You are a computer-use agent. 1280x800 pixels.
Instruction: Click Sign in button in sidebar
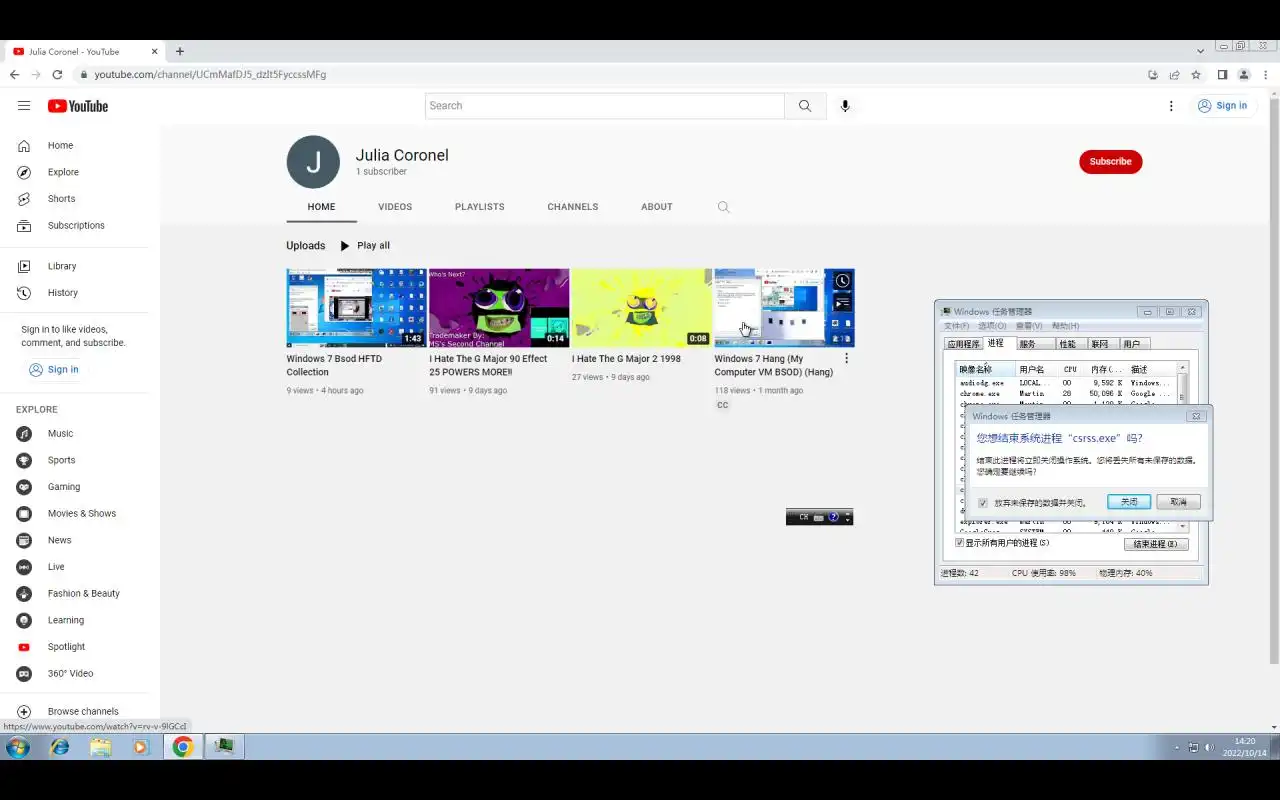54,370
